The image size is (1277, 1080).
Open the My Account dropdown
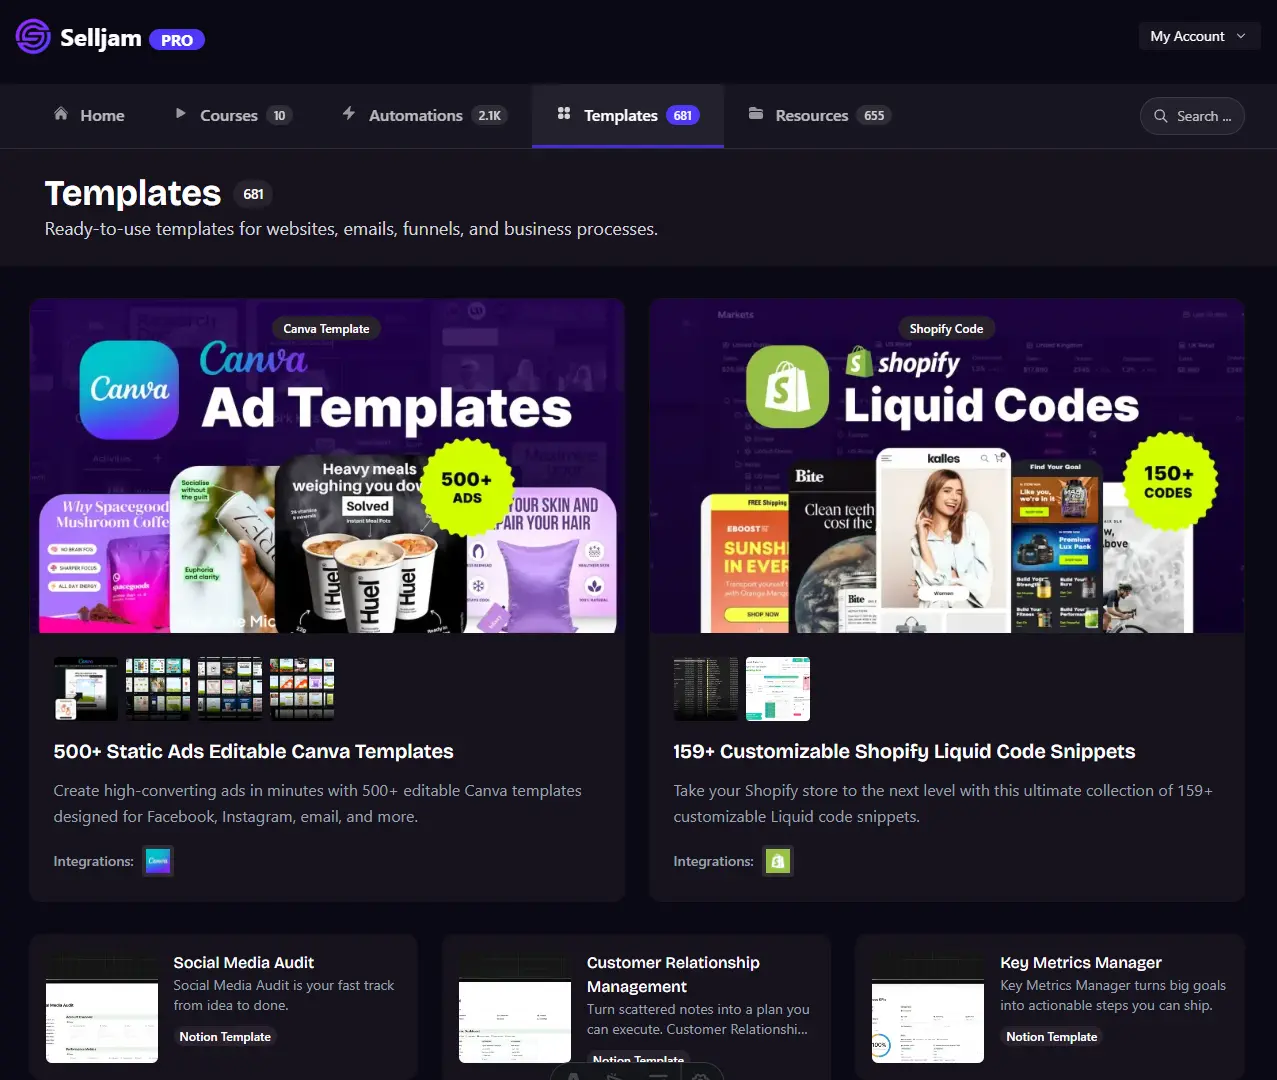tap(1198, 36)
